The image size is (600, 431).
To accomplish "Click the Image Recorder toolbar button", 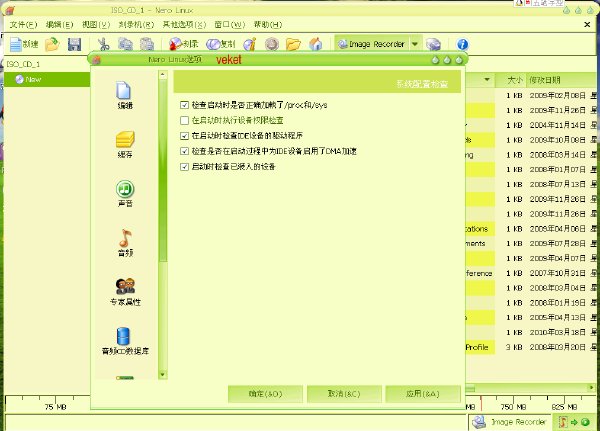I will click(x=372, y=44).
